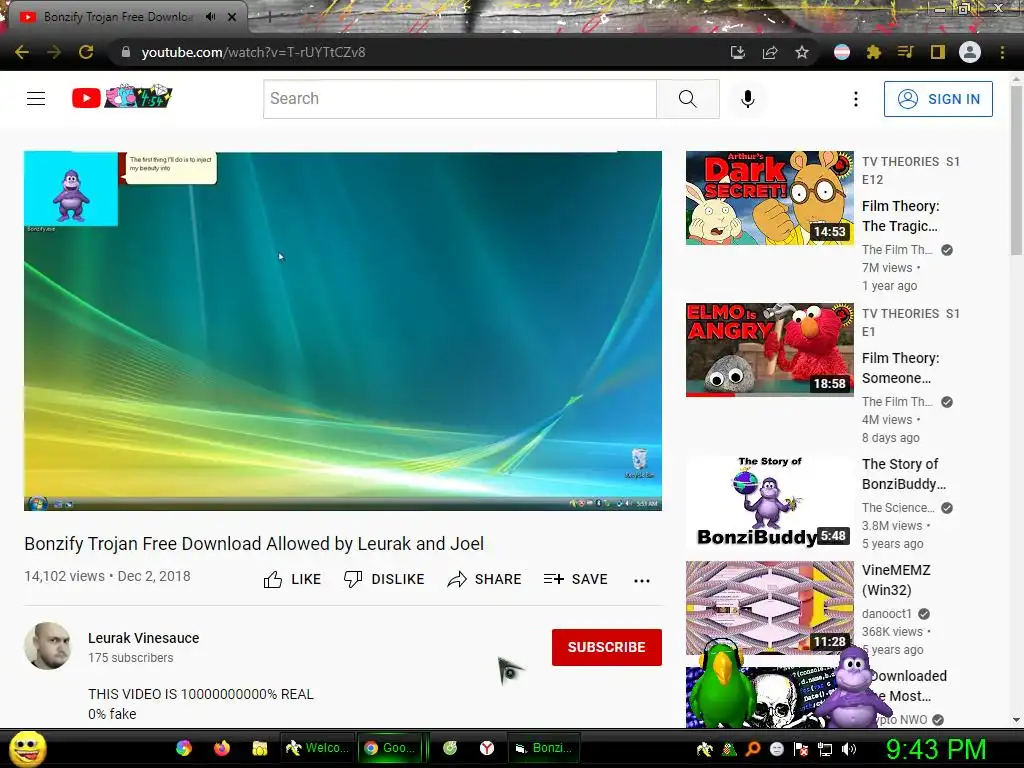Screen dimensions: 1024x768
Task: Open Film Theory: Someone... title
Action: (901, 368)
